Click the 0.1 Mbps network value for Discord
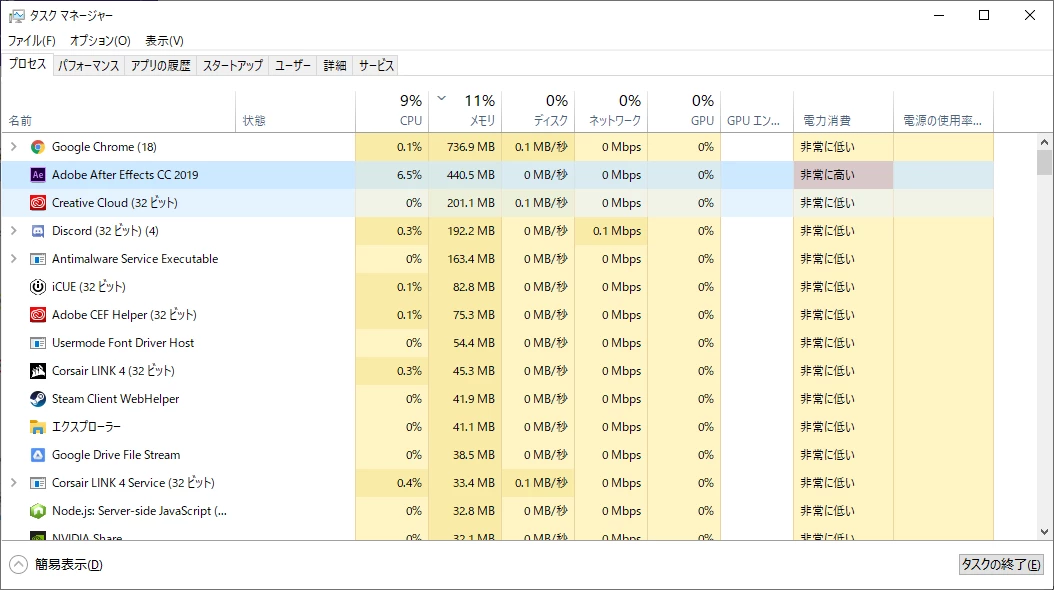Screen dimensions: 1054x590 point(616,230)
